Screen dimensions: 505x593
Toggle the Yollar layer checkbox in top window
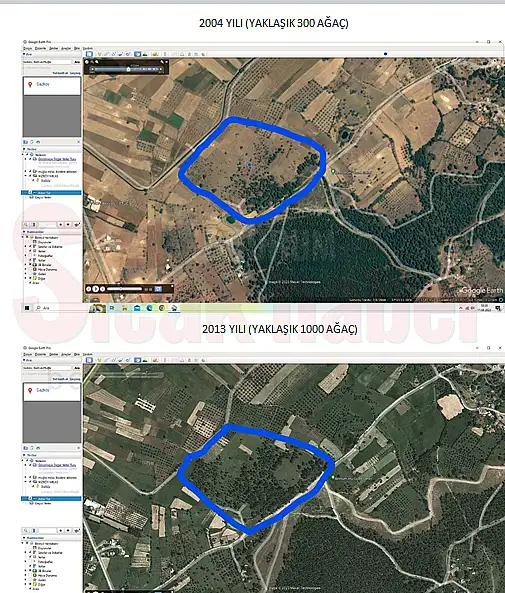click(30, 260)
